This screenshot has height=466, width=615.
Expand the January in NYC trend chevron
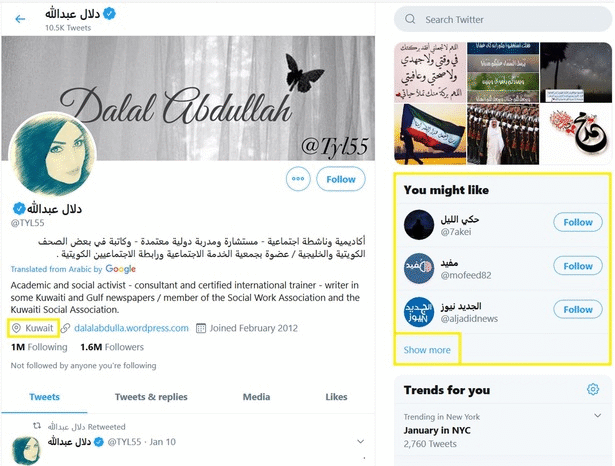point(597,415)
